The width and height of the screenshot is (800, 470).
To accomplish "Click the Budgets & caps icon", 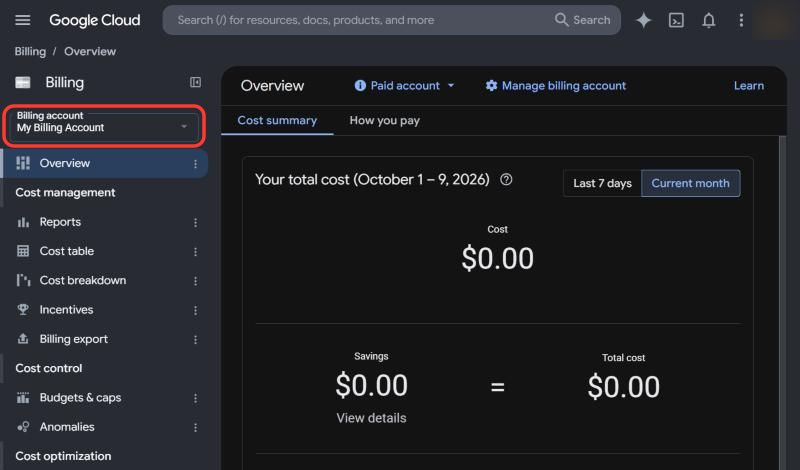I will tap(23, 398).
